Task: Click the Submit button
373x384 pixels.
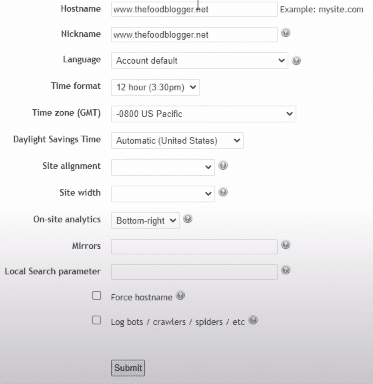Action: [x=128, y=368]
